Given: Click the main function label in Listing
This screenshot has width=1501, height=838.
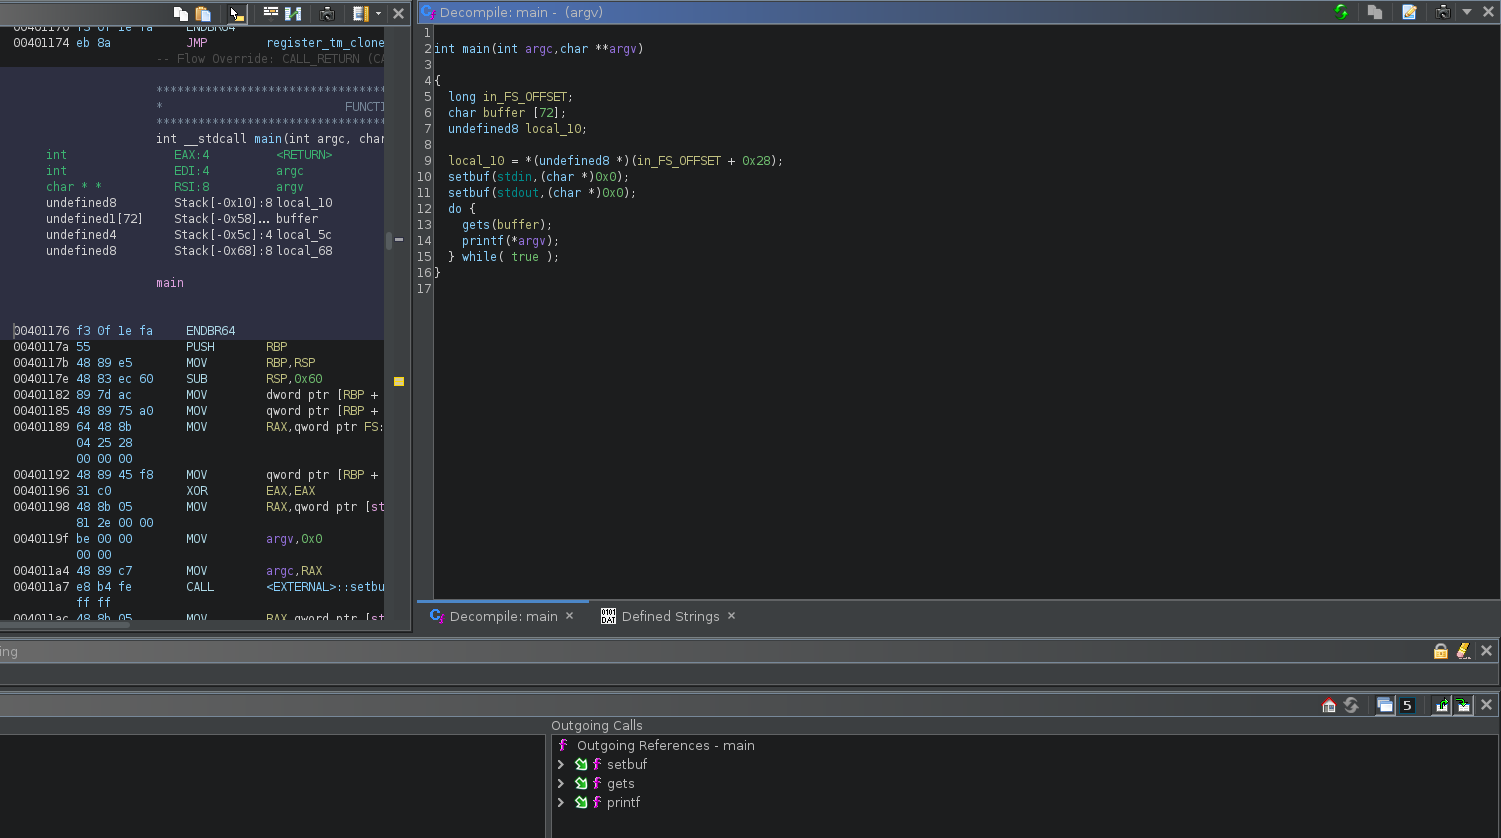Looking at the screenshot, I should tap(170, 283).
